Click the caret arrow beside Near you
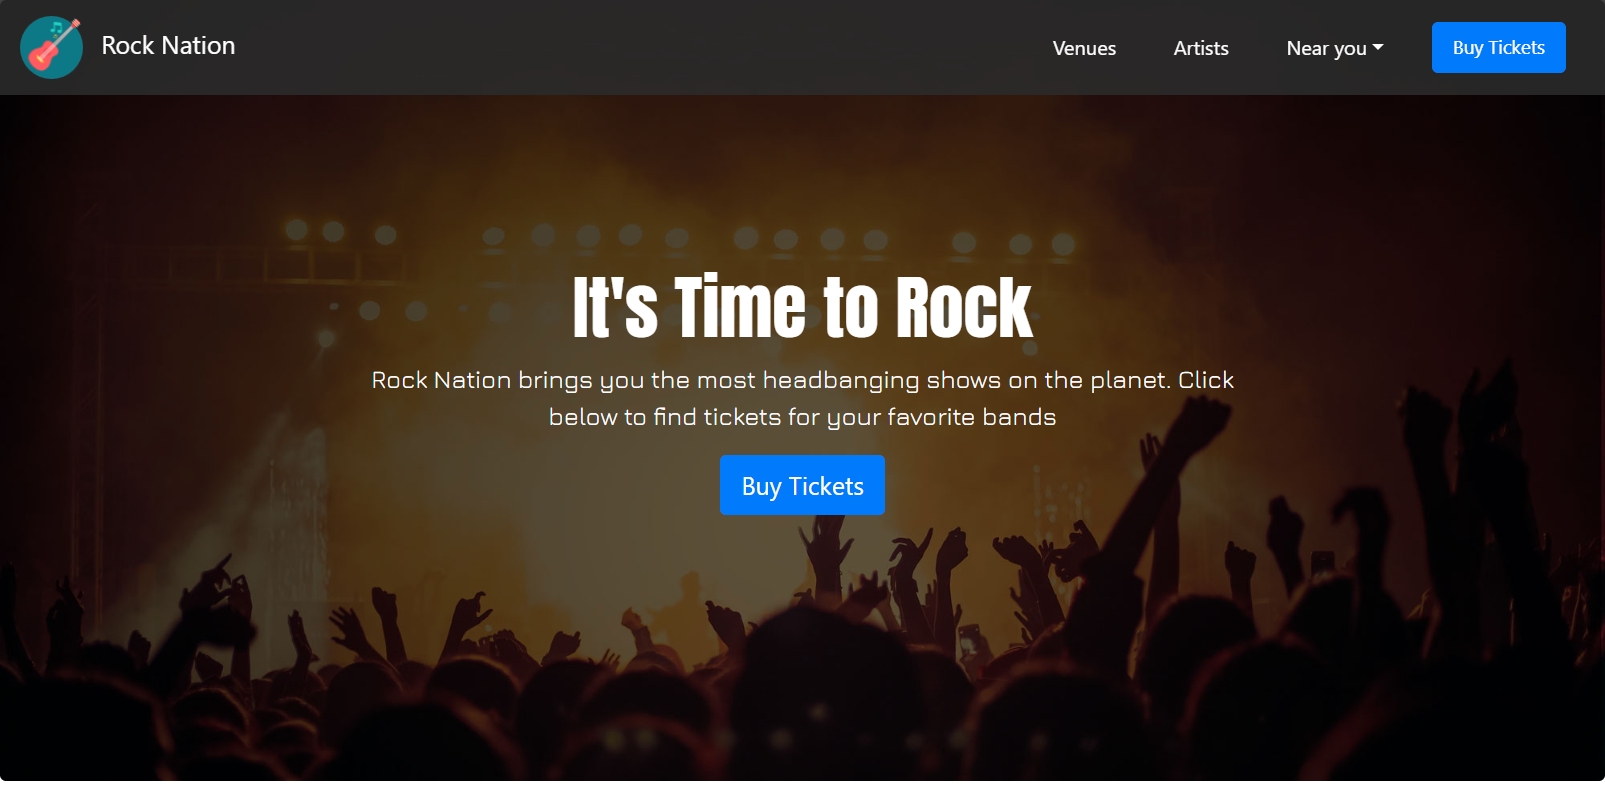 (x=1378, y=47)
